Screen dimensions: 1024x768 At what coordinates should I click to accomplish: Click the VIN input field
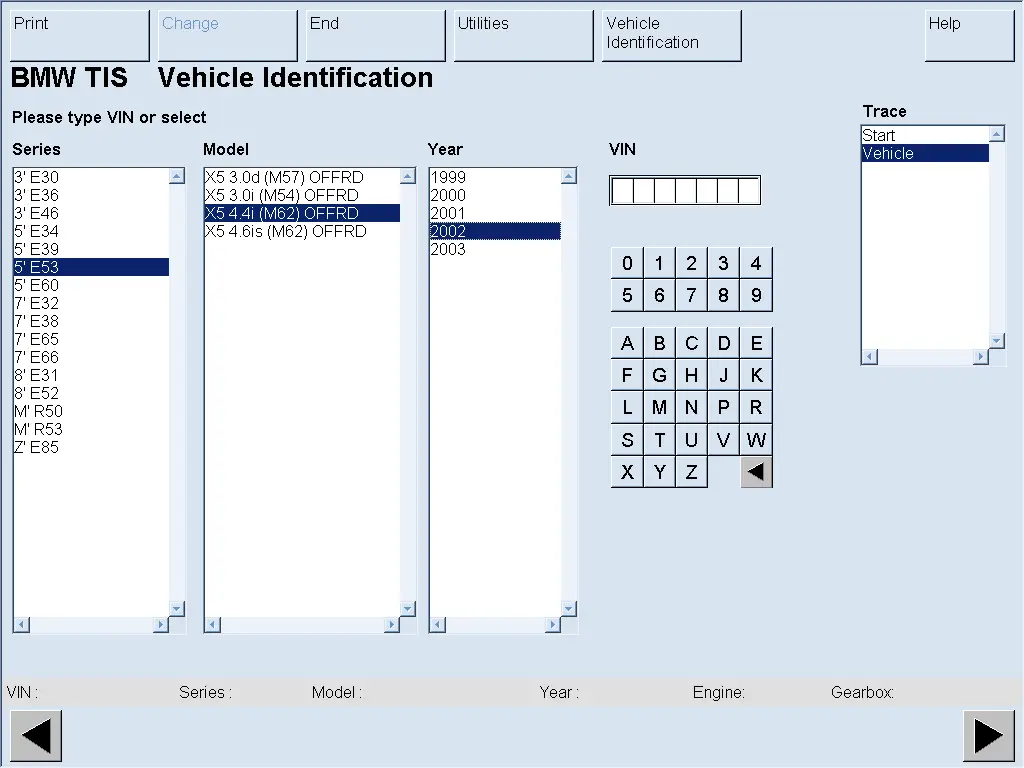click(x=685, y=190)
